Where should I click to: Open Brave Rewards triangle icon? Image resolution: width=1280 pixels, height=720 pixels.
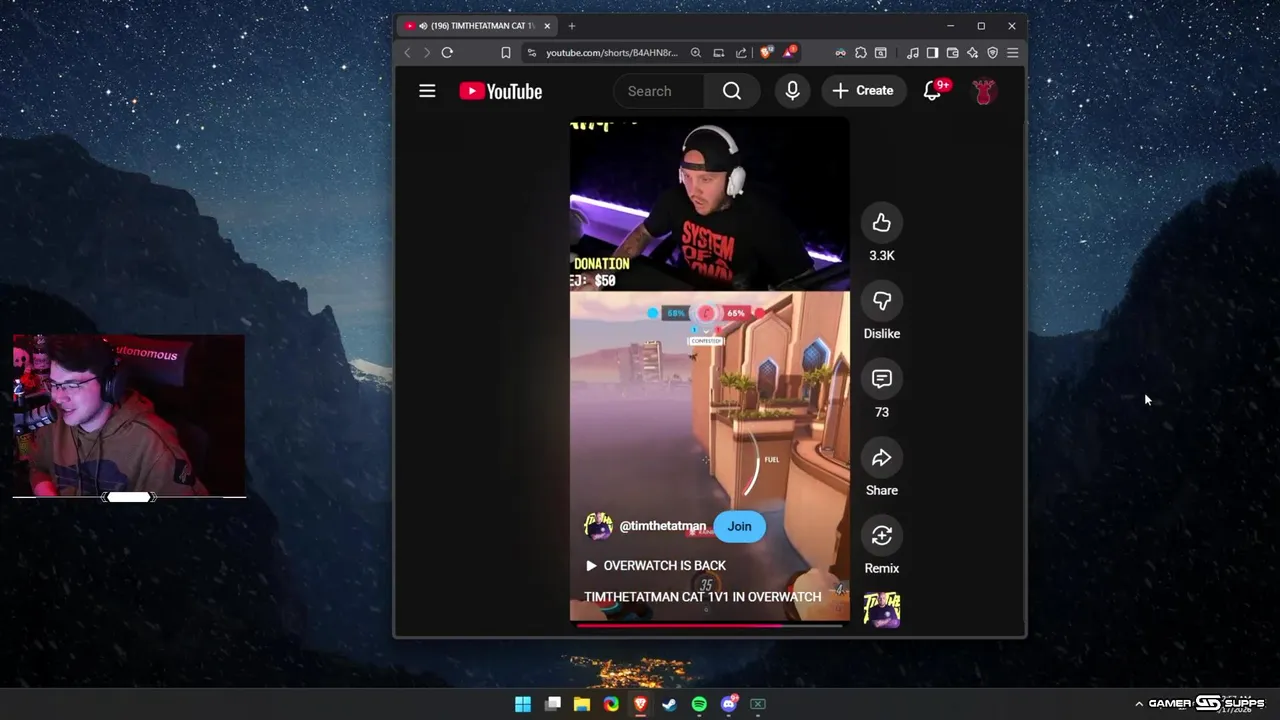point(790,52)
